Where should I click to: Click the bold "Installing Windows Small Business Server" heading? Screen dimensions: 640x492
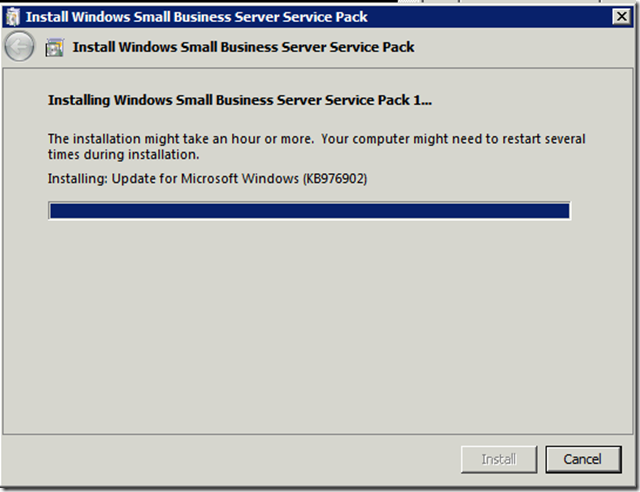[200, 101]
